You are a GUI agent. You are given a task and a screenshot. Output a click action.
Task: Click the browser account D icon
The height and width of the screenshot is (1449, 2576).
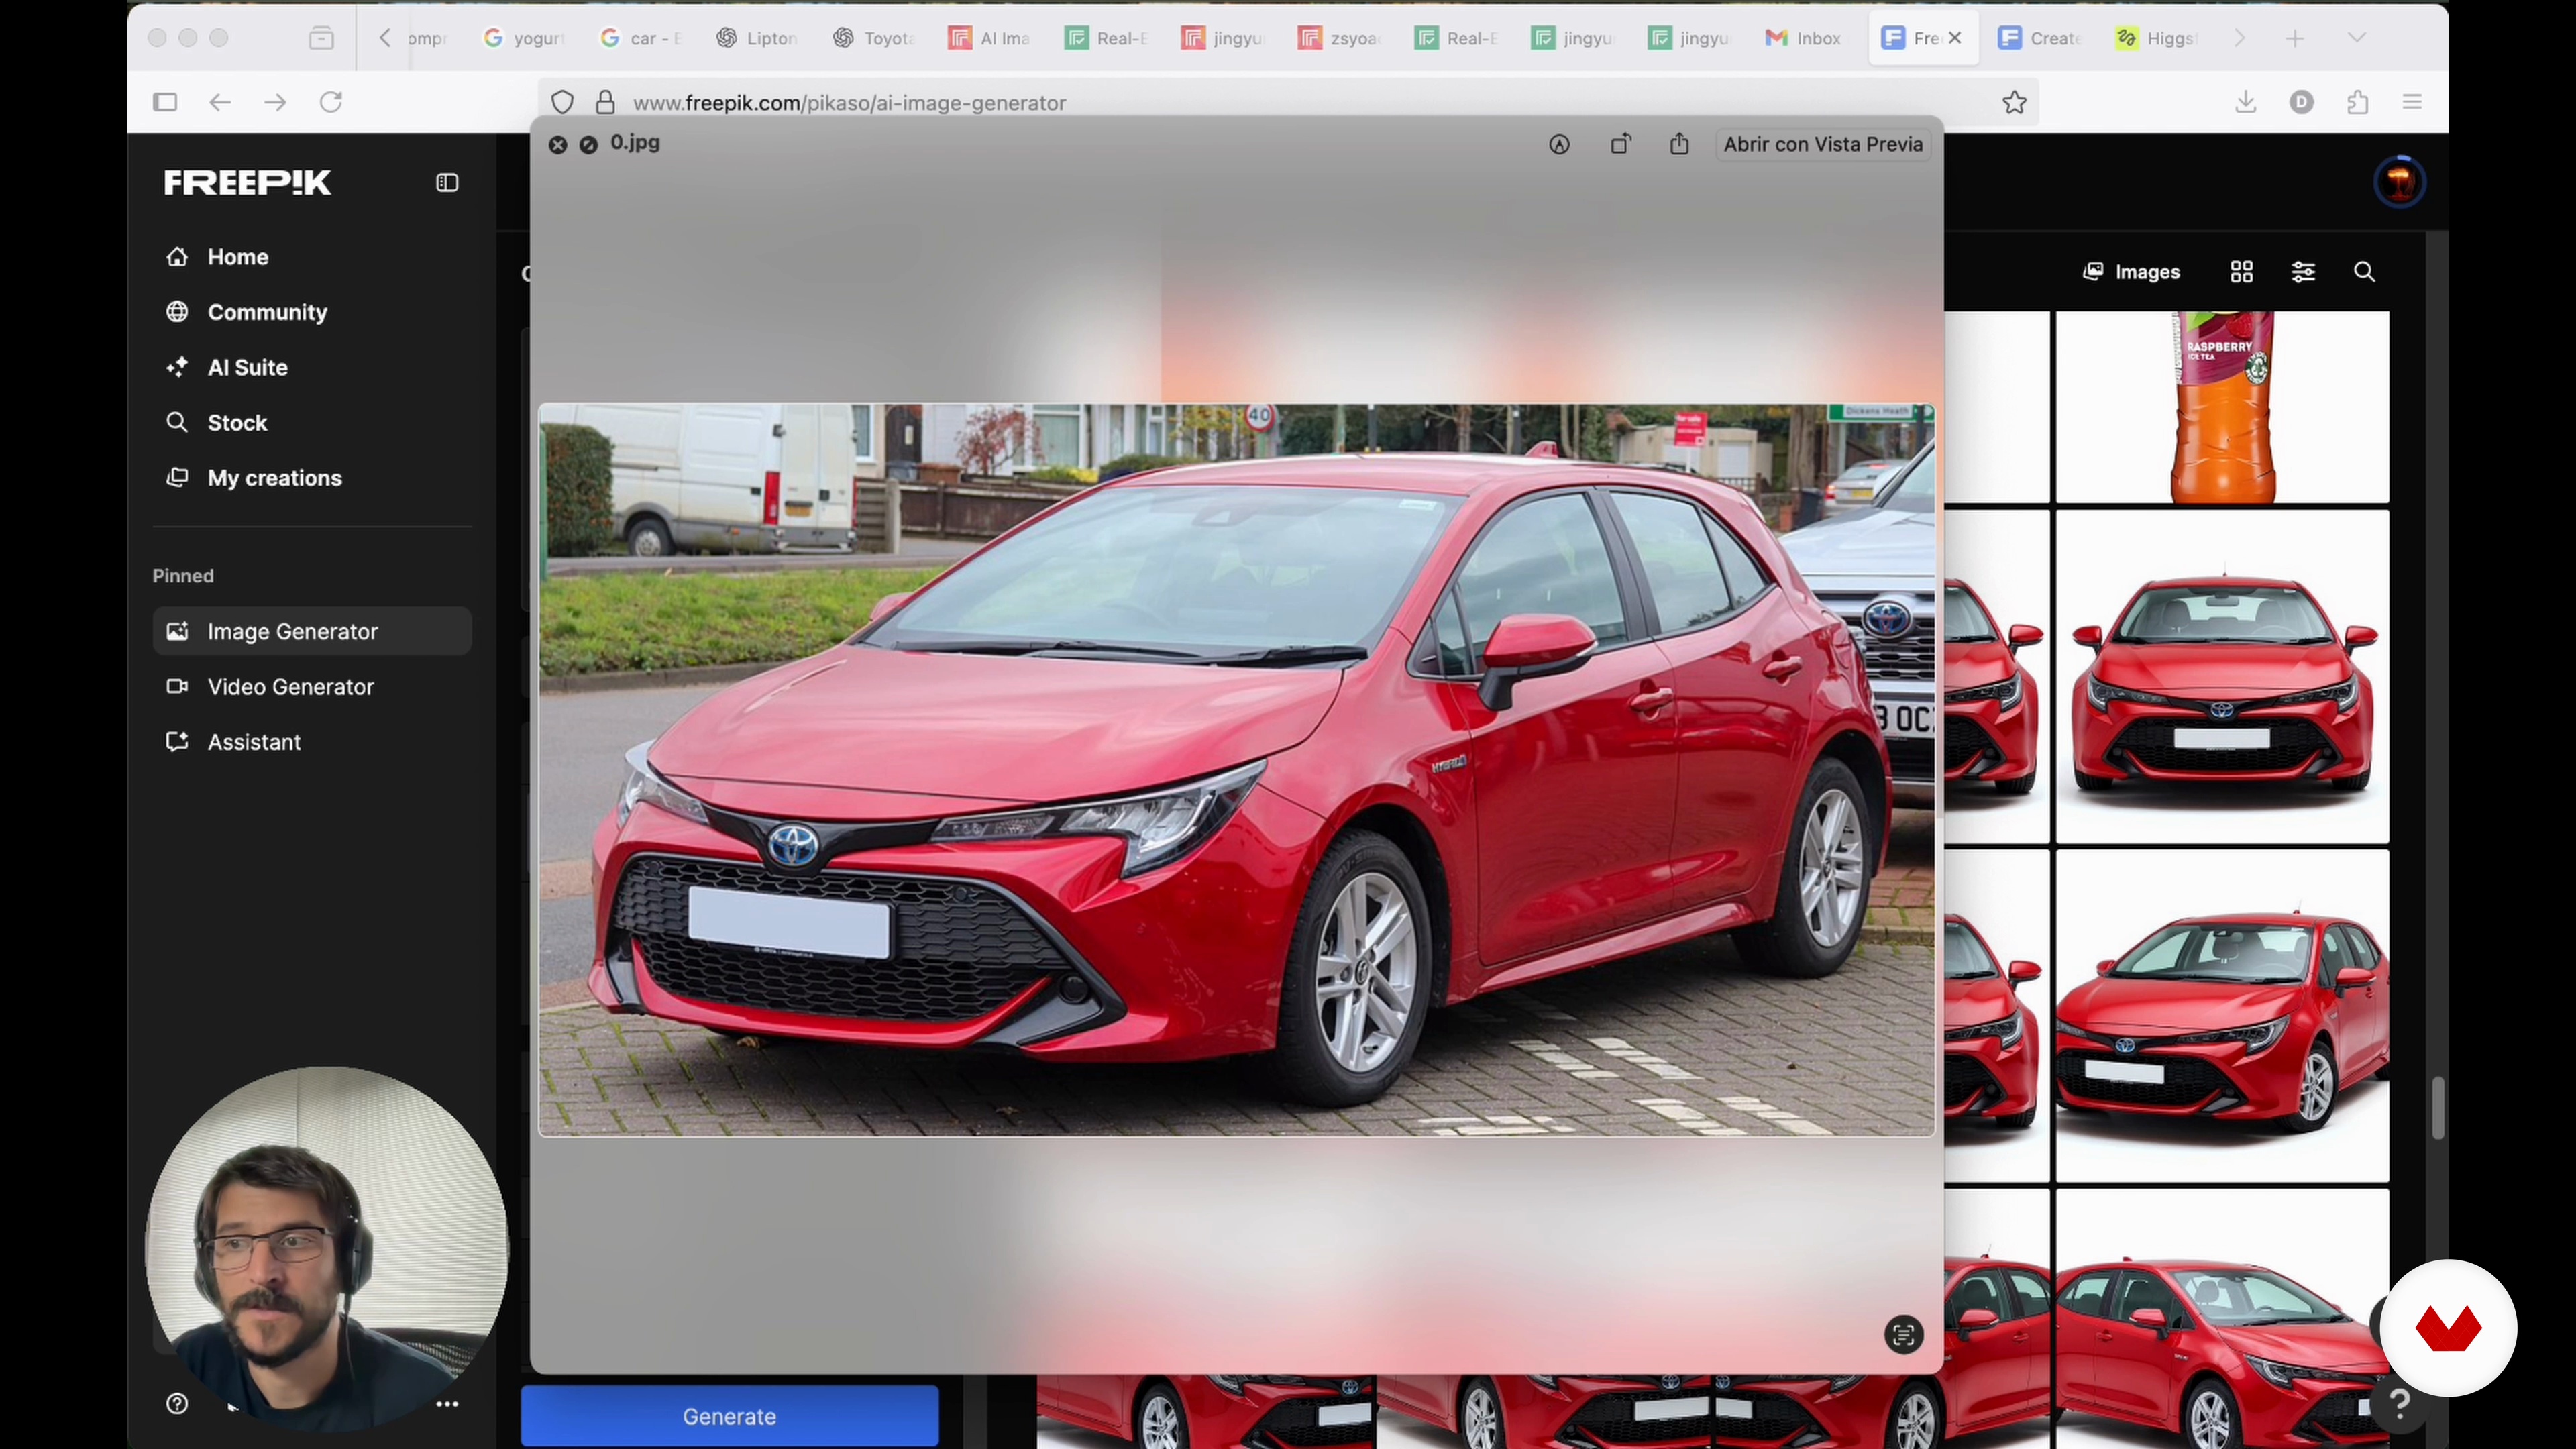point(2301,102)
